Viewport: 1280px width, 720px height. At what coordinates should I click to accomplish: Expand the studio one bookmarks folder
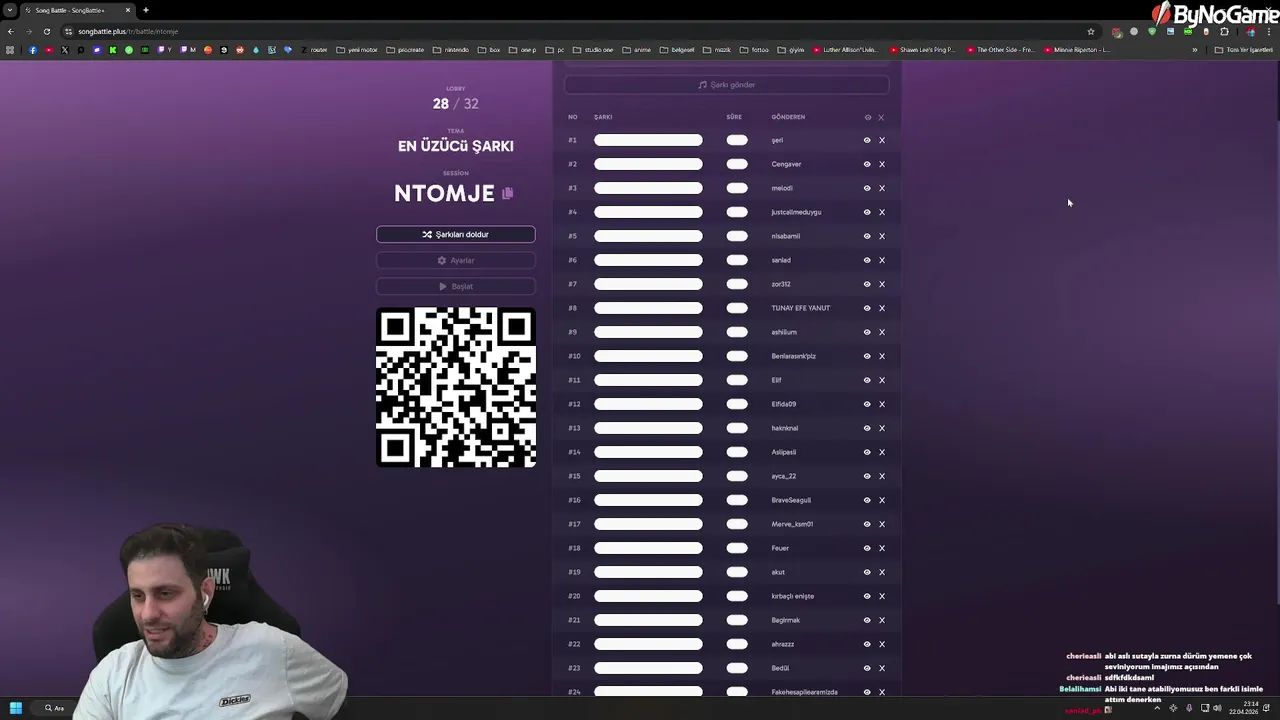point(593,50)
